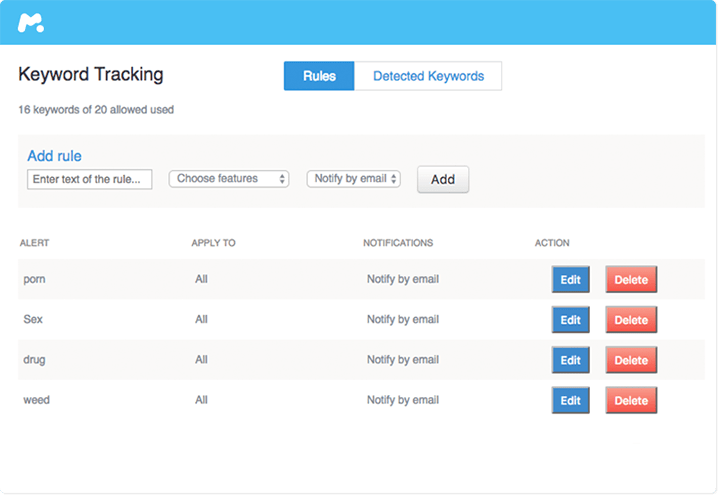Focus the 'Enter text of the rule...' field
Screen dimensions: 718x495
[x=90, y=179]
